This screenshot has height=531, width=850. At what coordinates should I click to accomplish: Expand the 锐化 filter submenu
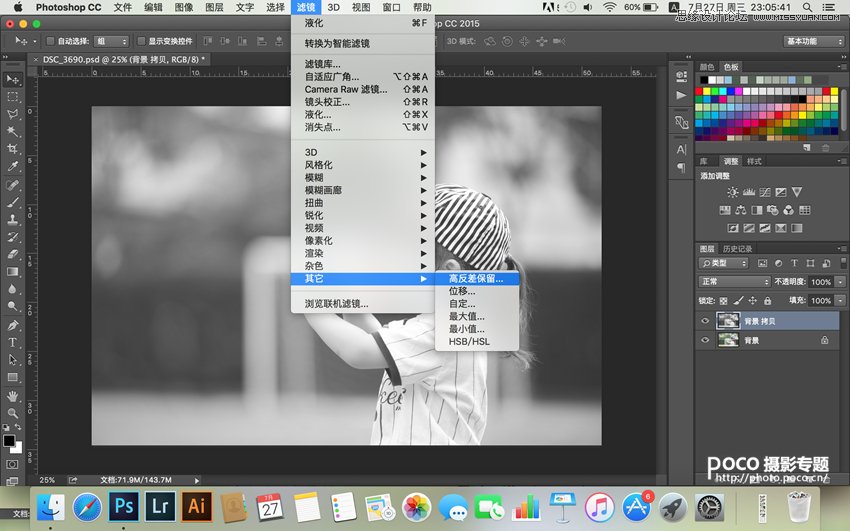coord(363,216)
